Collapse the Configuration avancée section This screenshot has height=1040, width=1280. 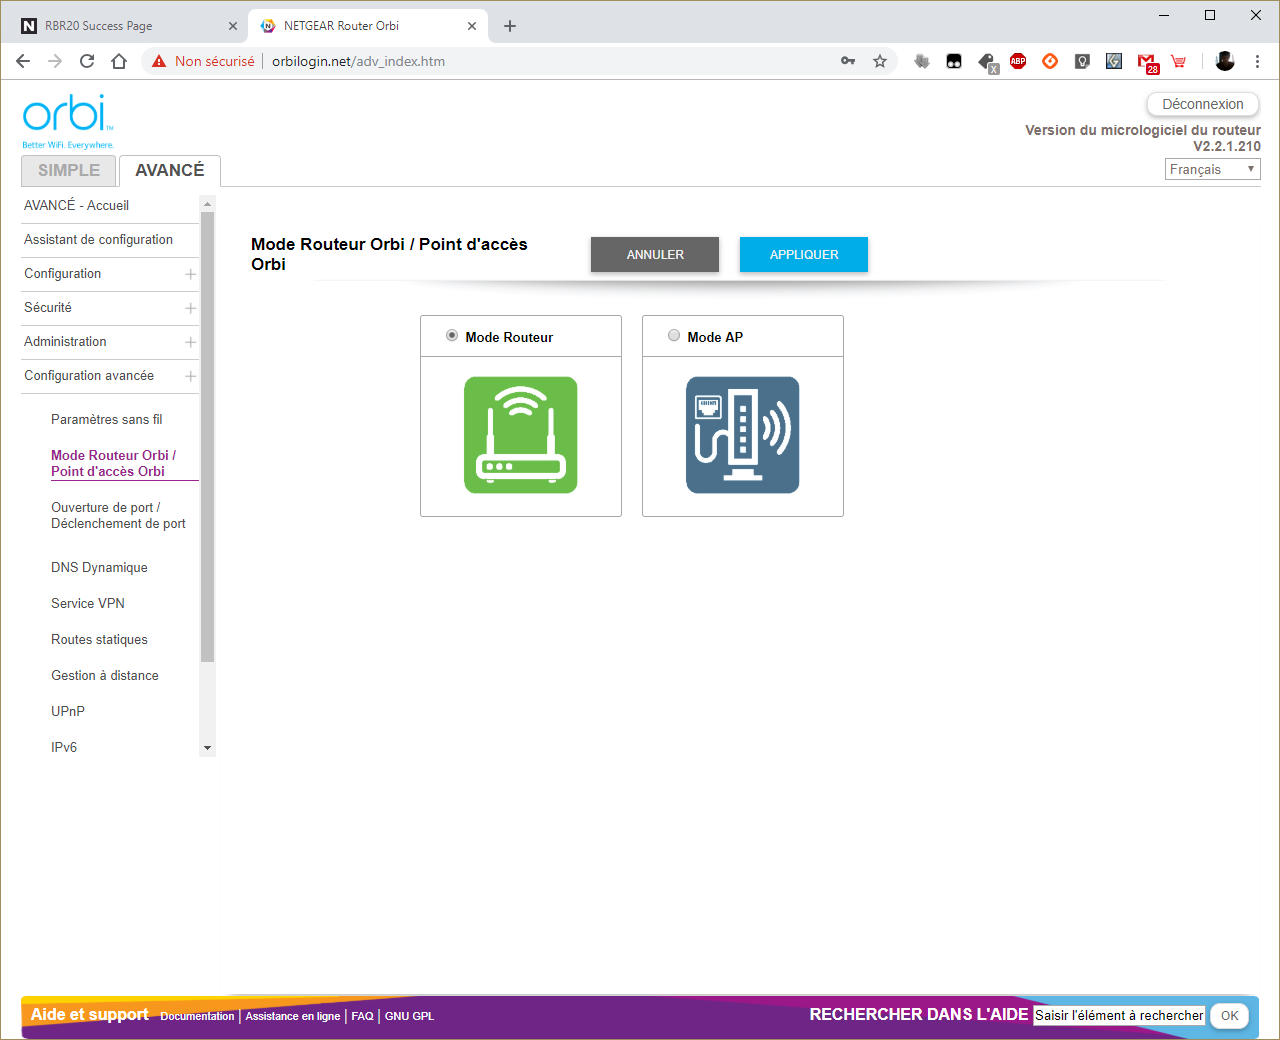pos(190,376)
